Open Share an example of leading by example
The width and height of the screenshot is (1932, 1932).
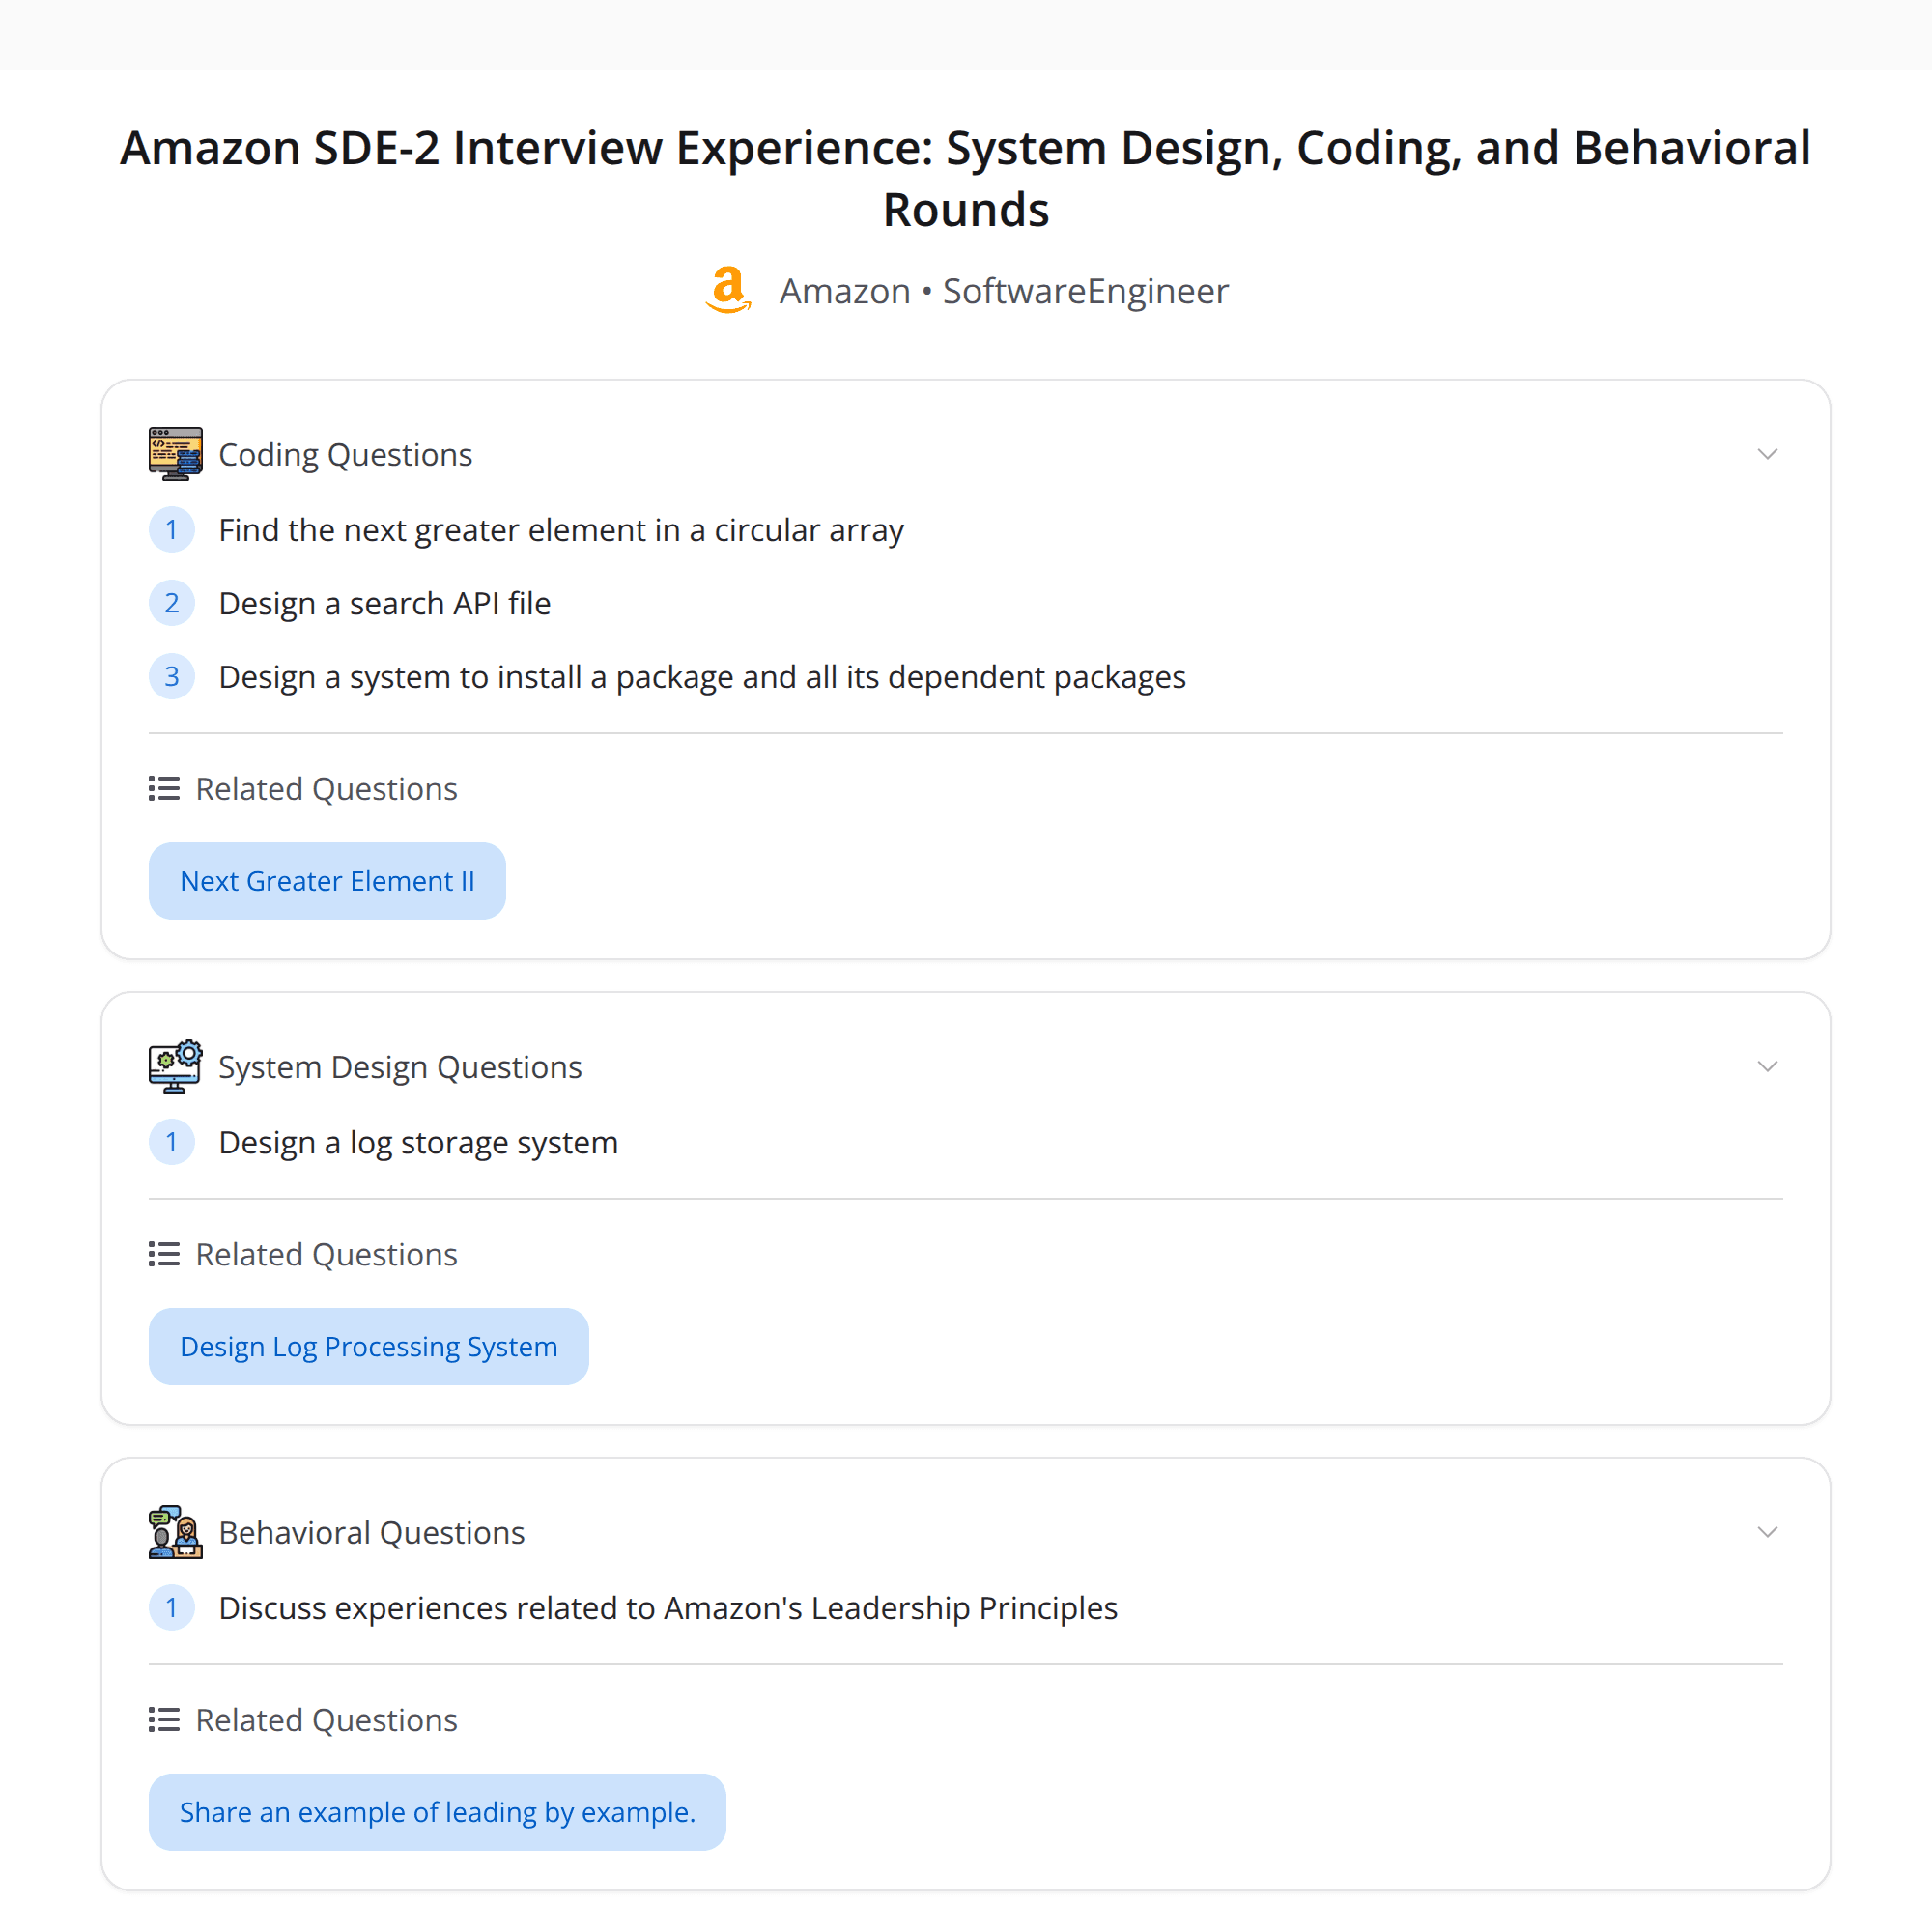coord(437,1812)
